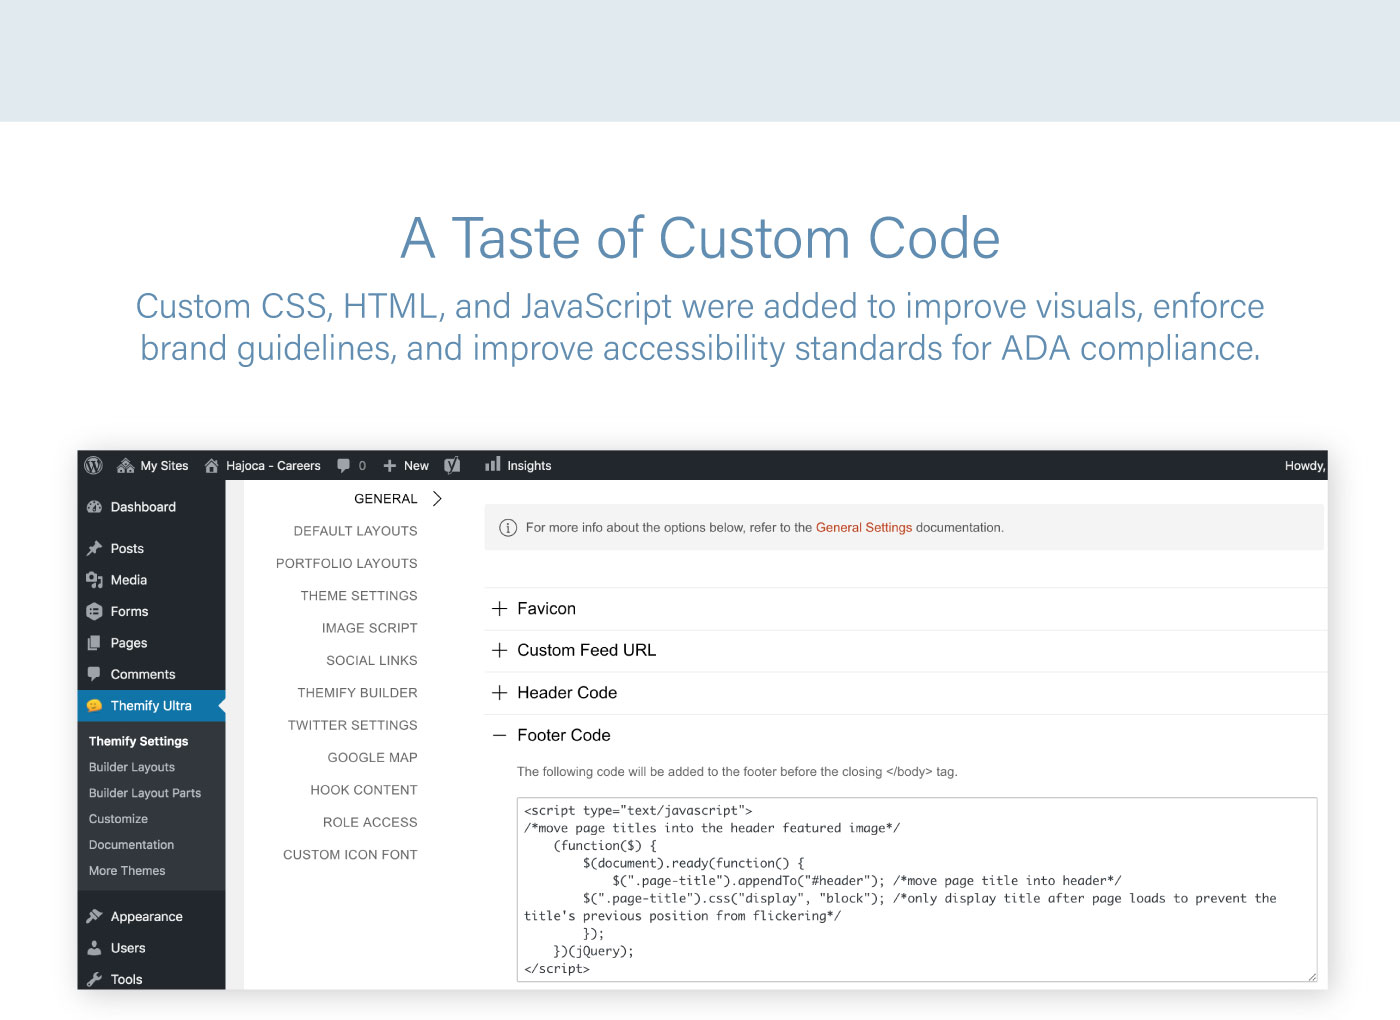Expand the Header Code section
Image resolution: width=1400 pixels, height=1020 pixels.
(500, 693)
